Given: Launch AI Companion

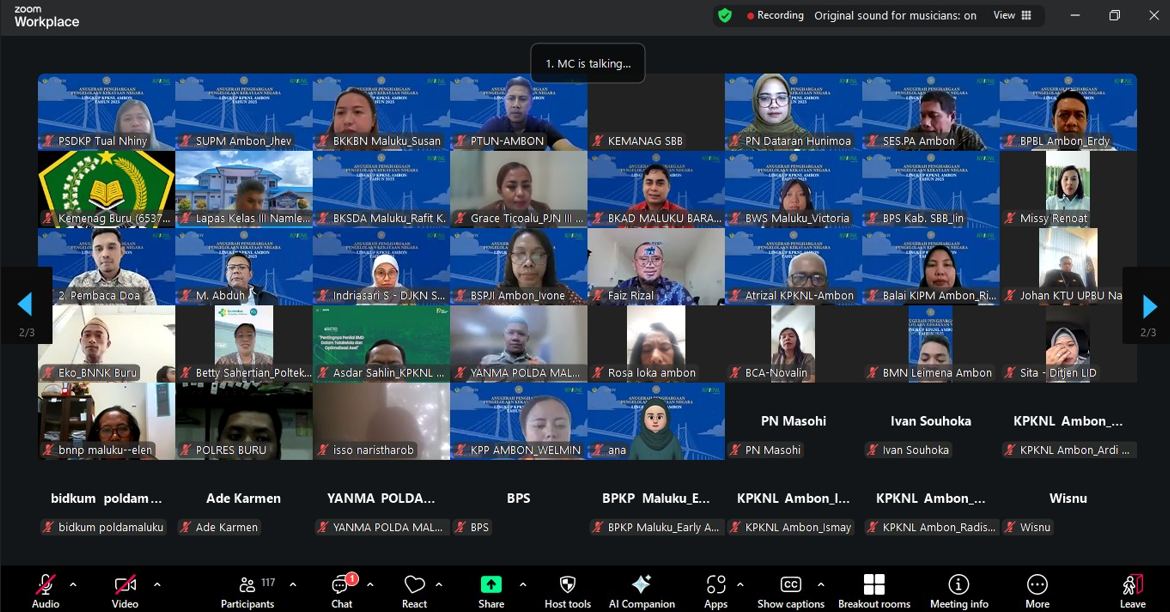Looking at the screenshot, I should (x=641, y=589).
